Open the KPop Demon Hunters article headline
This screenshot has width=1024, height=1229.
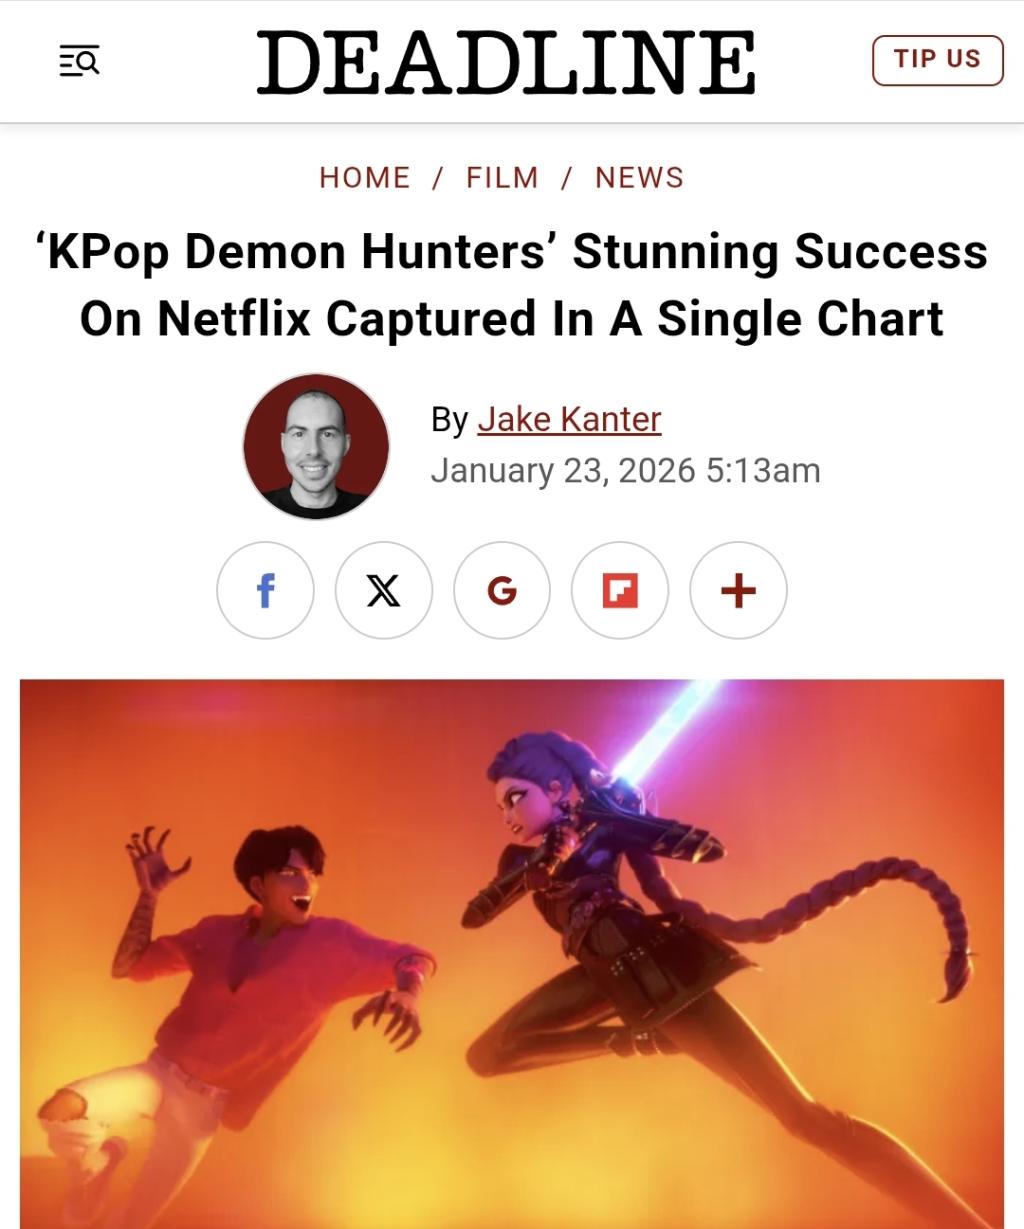[512, 285]
